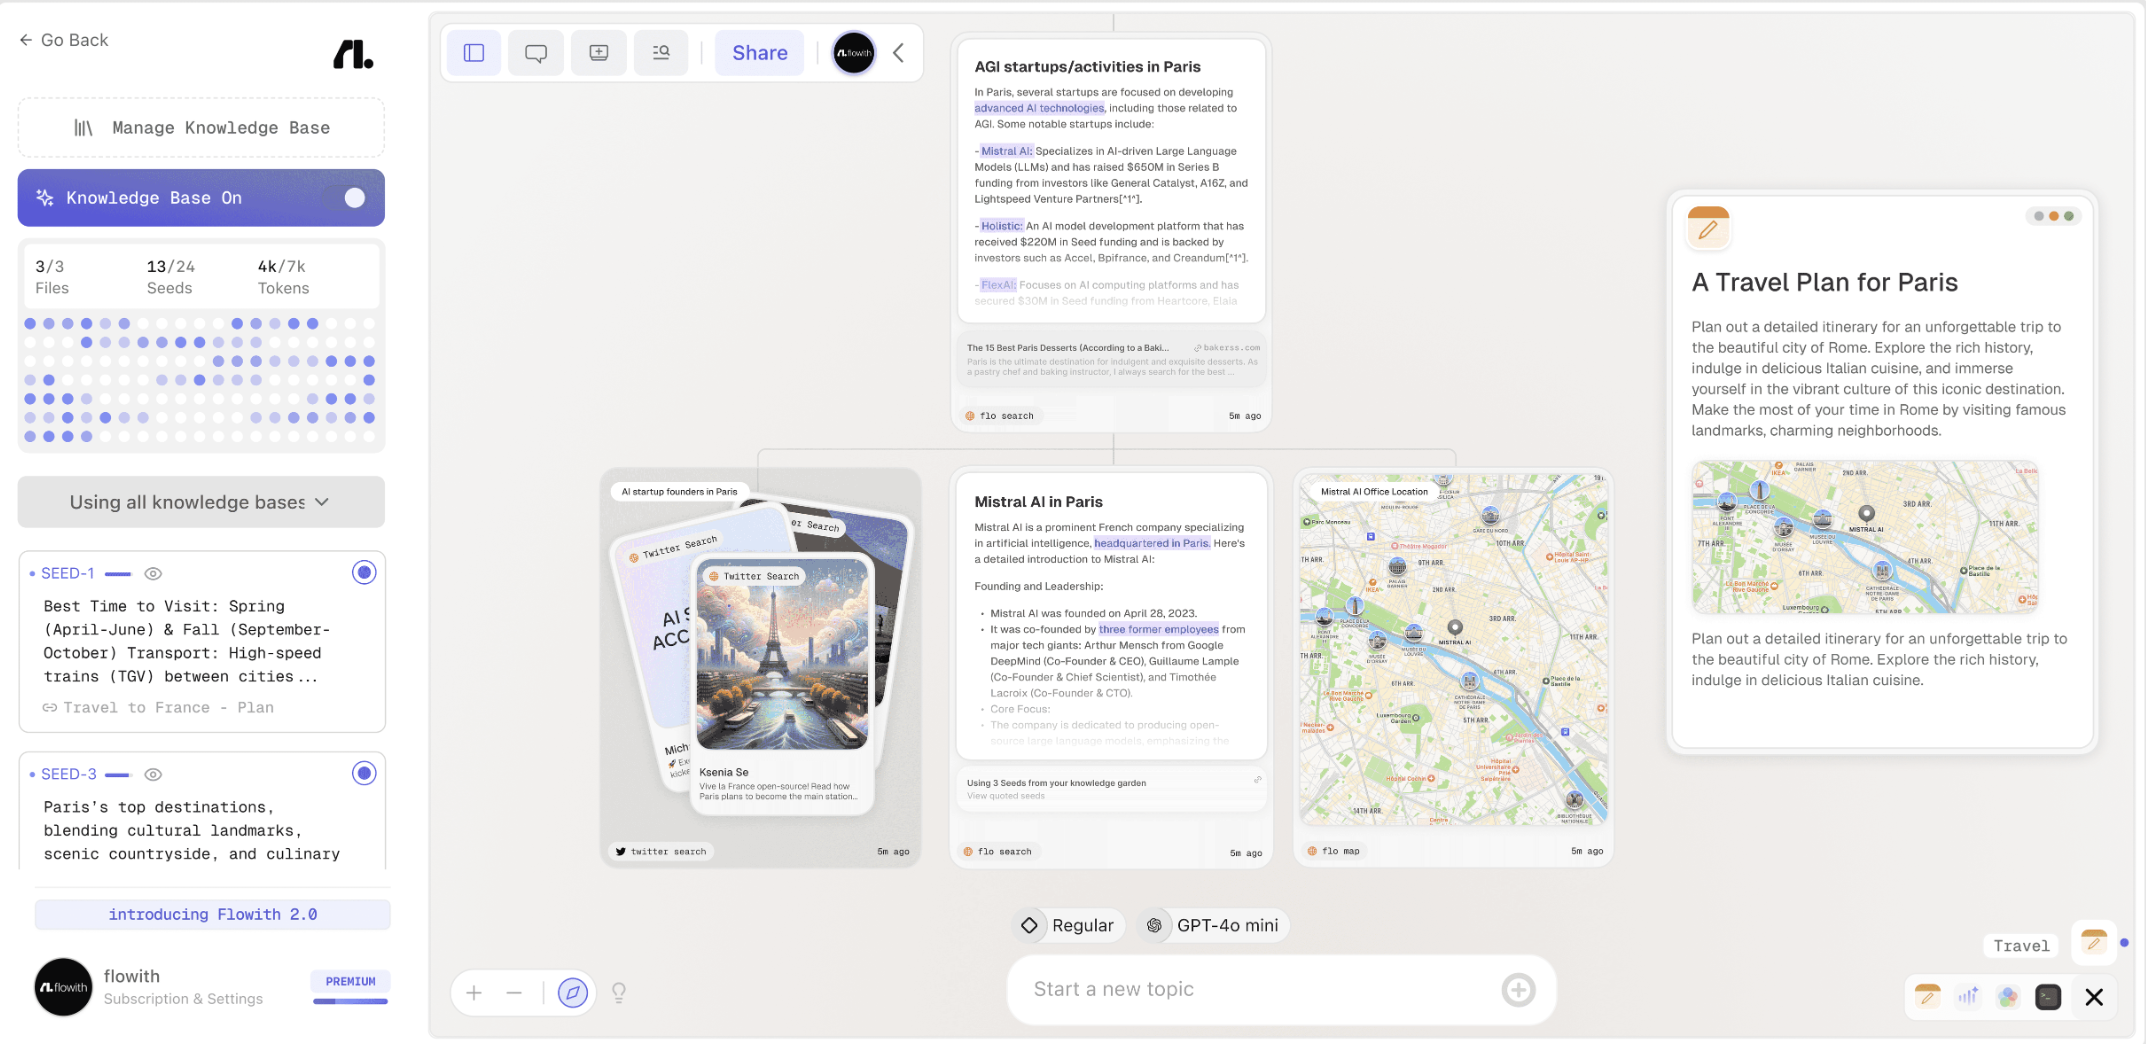The width and height of the screenshot is (2146, 1044).
Task: Open the Ksenia Se Twitter Search card
Action: [x=782, y=683]
